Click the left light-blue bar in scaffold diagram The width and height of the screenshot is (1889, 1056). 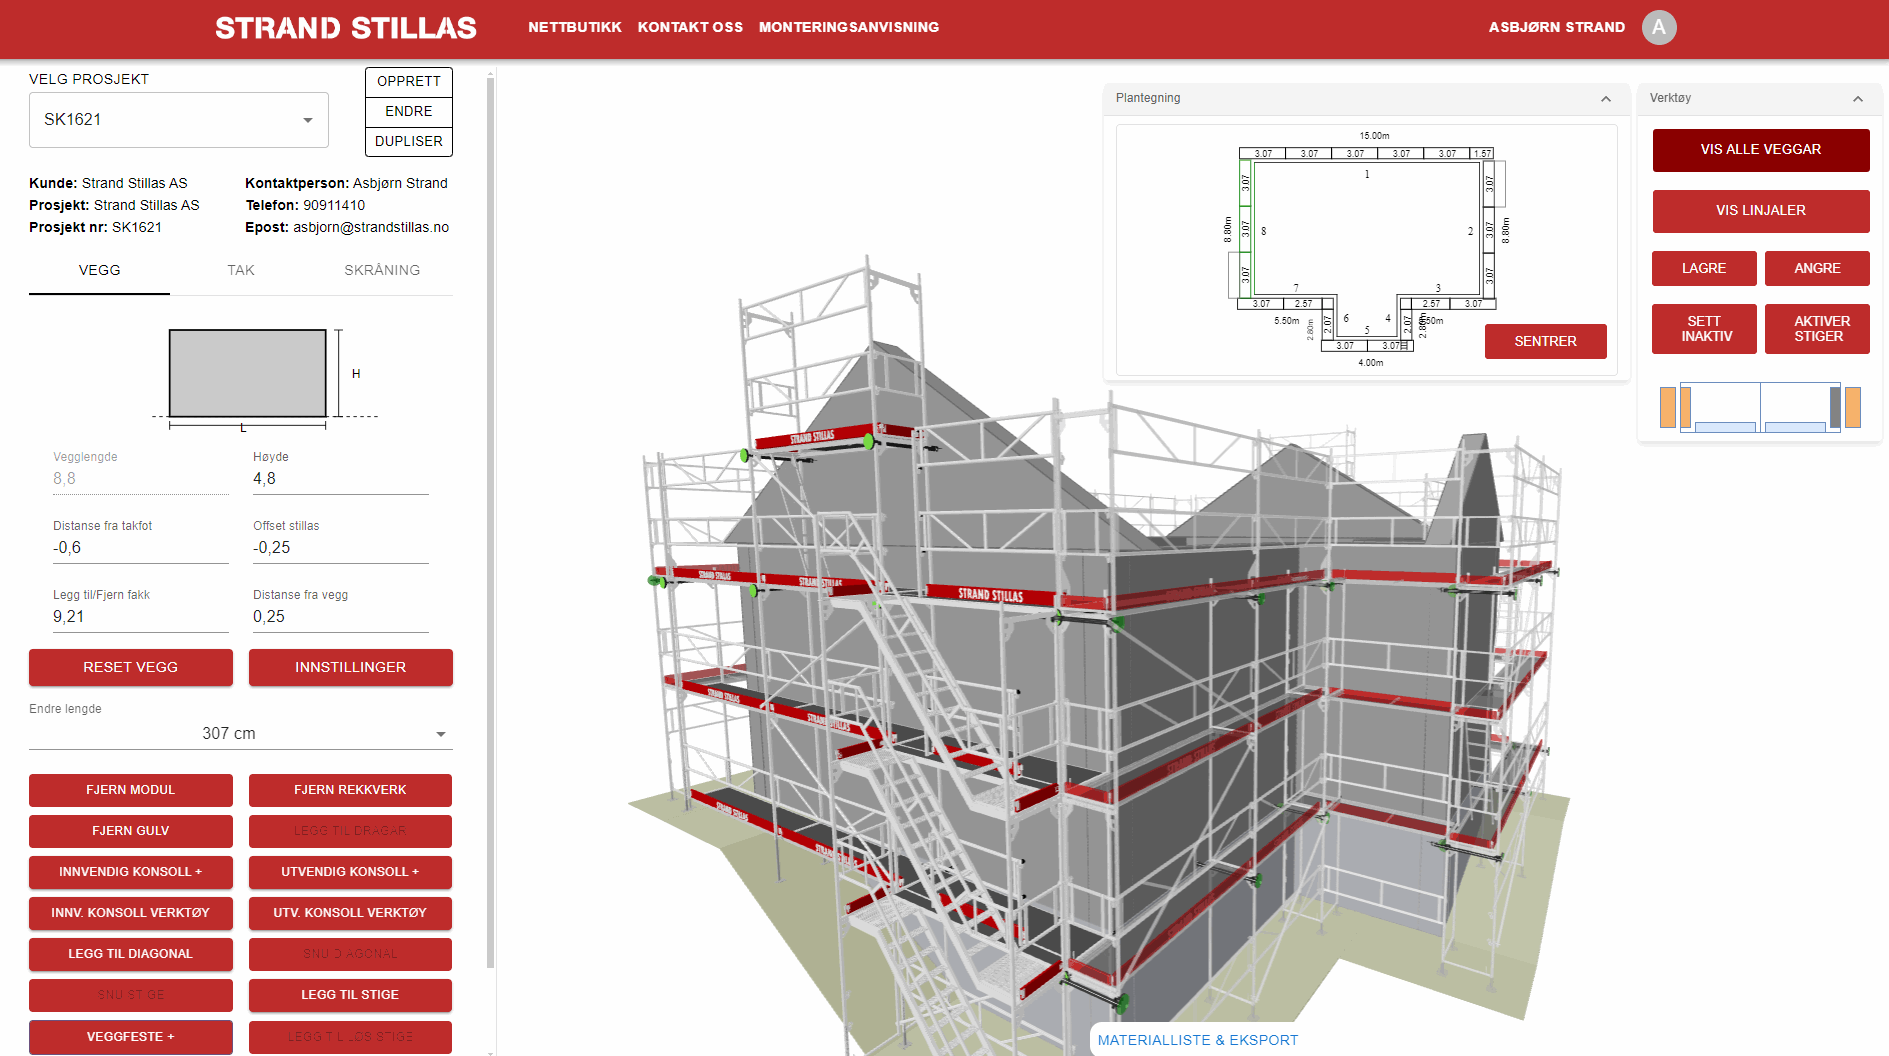point(1725,427)
